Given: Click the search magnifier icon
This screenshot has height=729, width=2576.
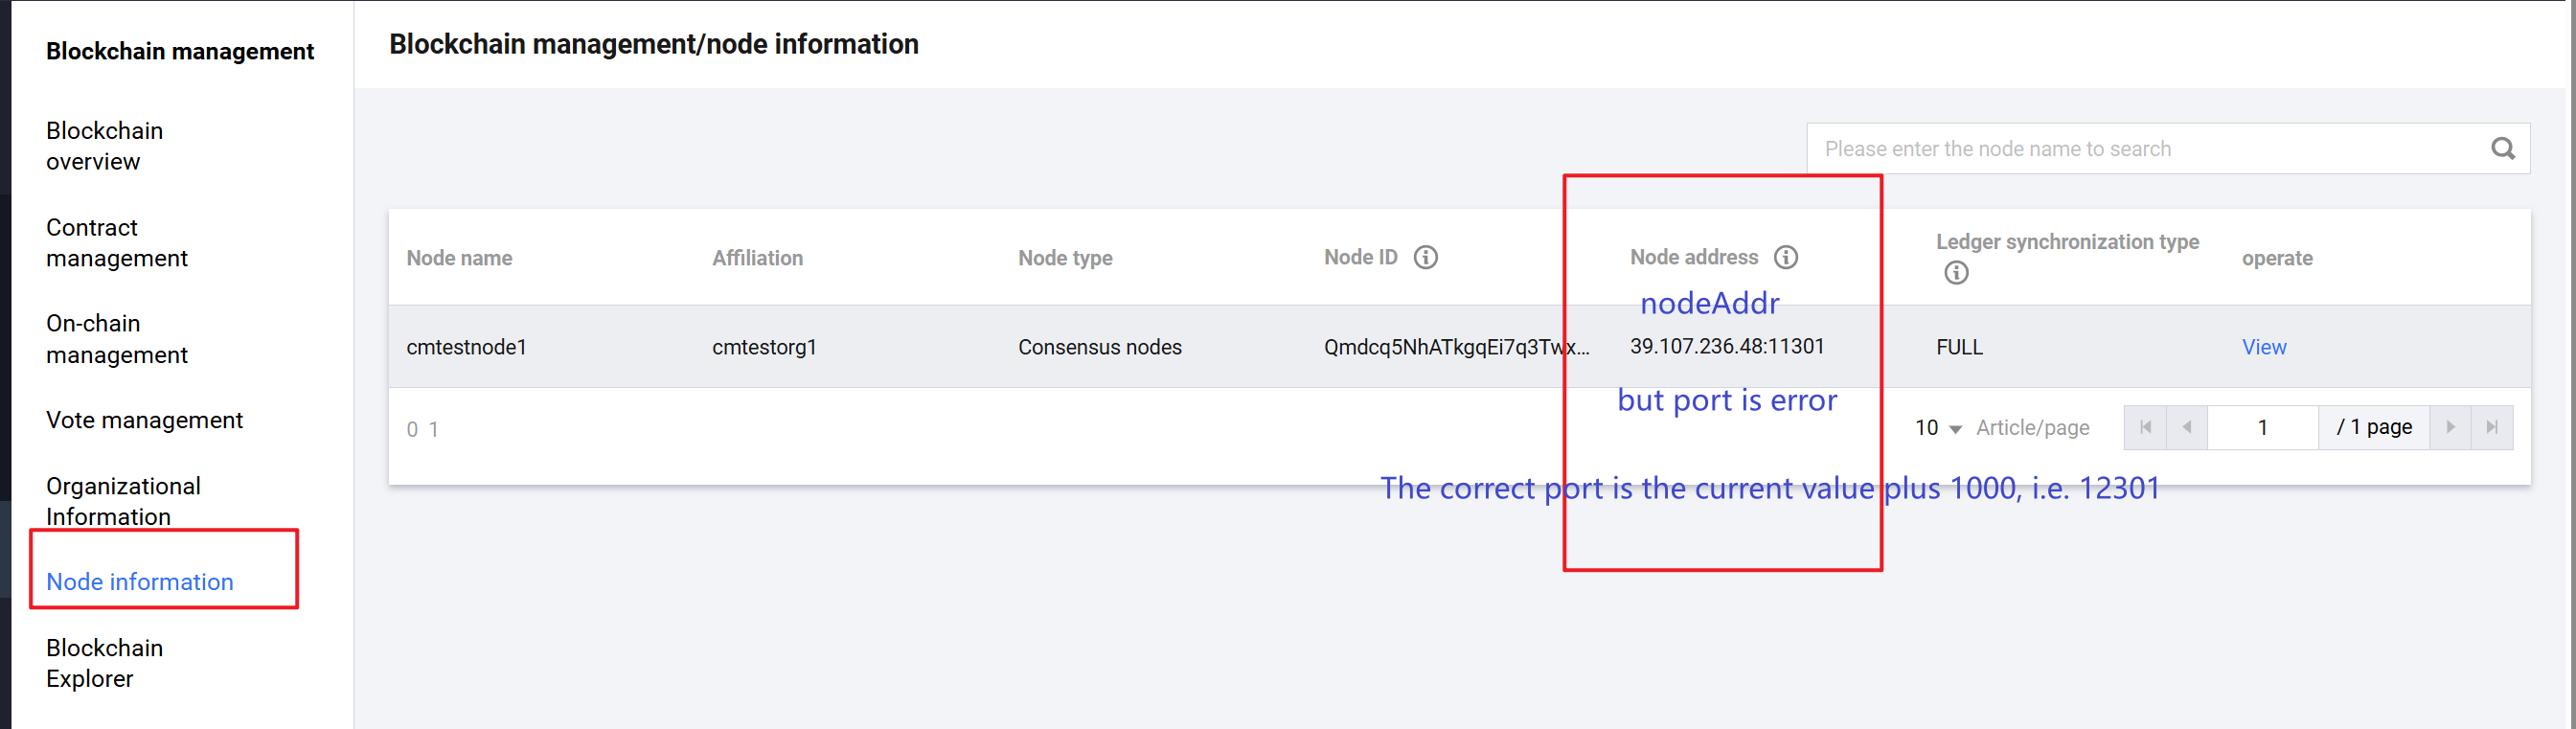Looking at the screenshot, I should coord(2502,149).
